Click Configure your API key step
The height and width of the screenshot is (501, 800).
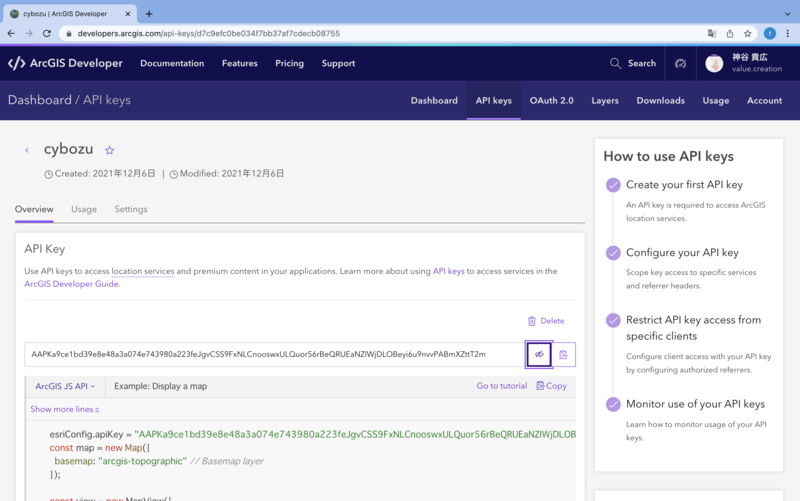click(x=682, y=253)
